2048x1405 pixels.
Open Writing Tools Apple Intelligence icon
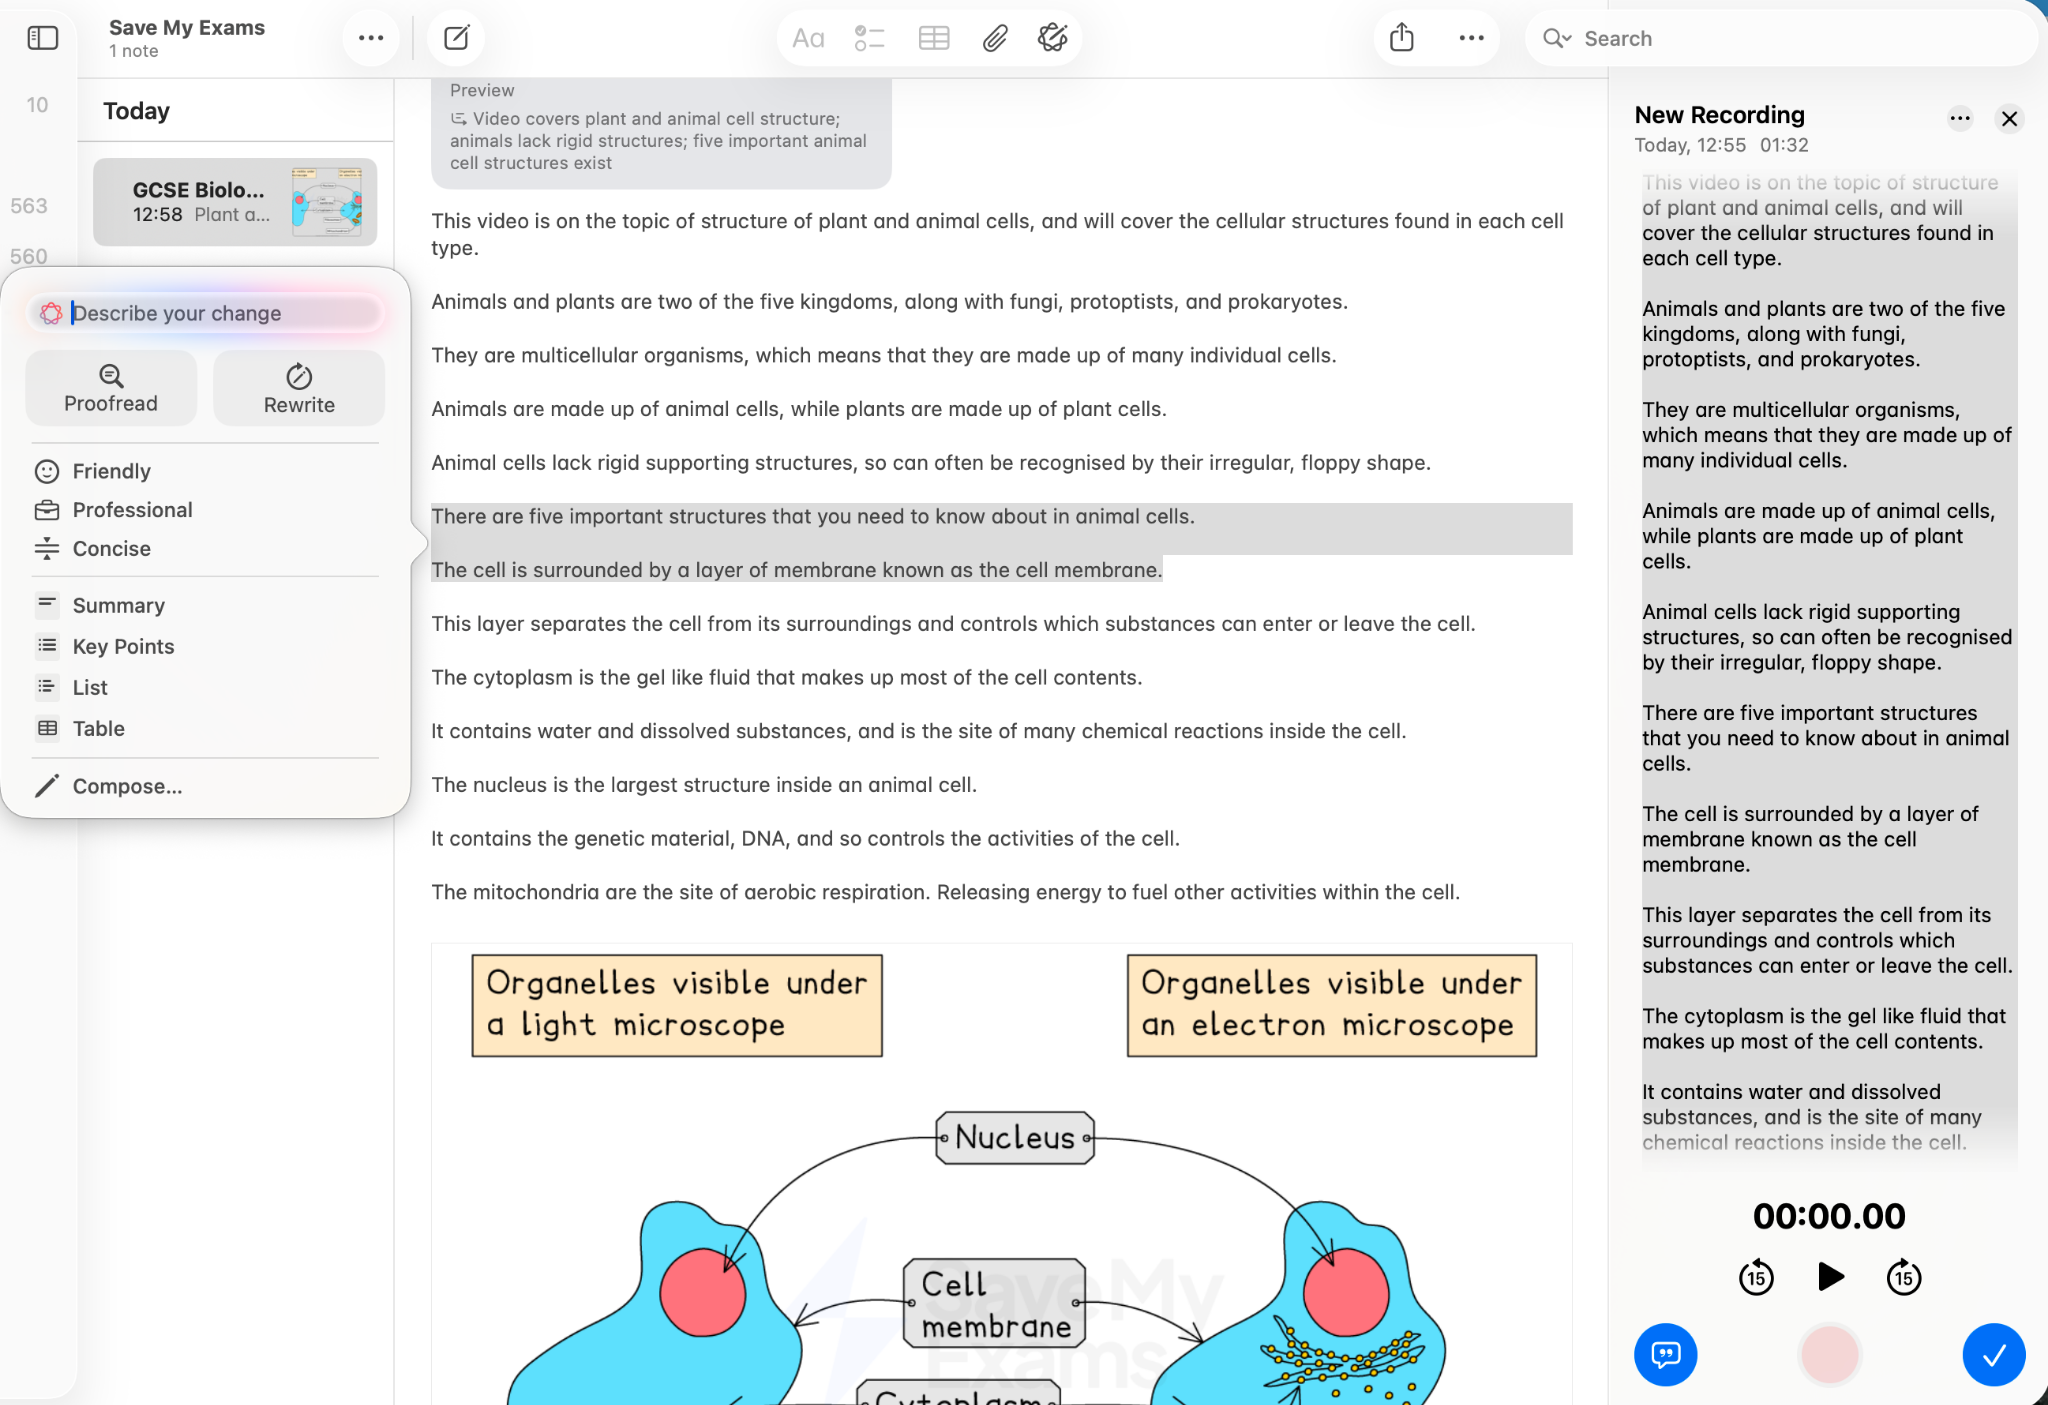coord(1052,39)
